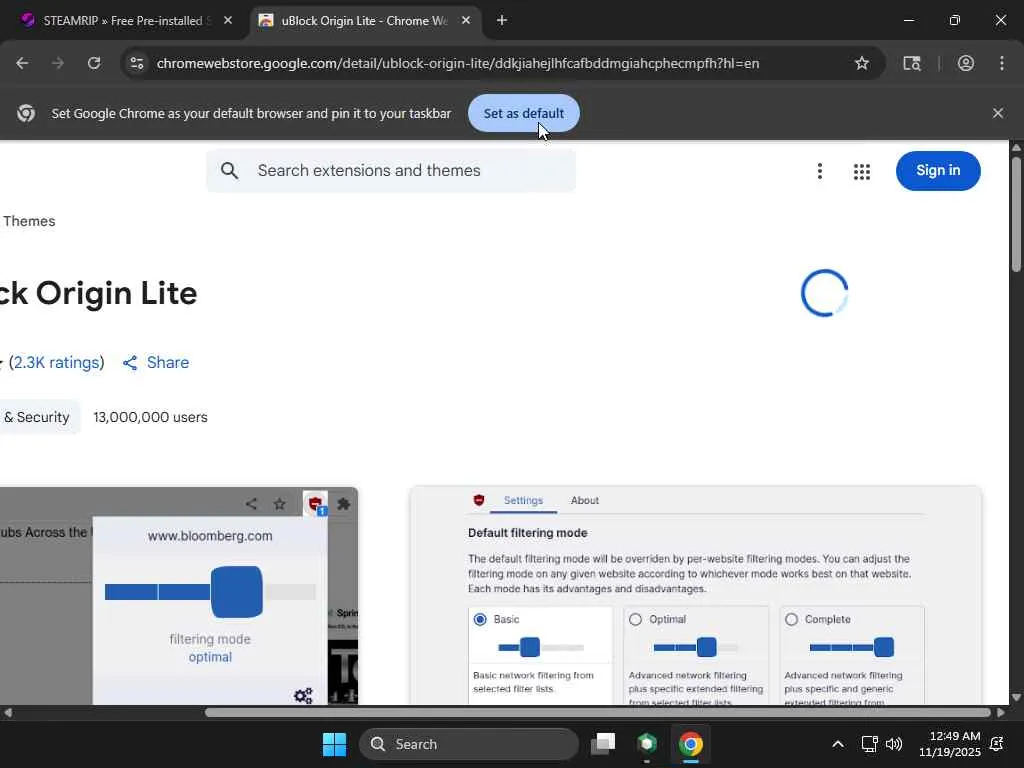The image size is (1024, 768).
Task: Click the scroll-down arrow on vertical scrollbar
Action: 1016,697
